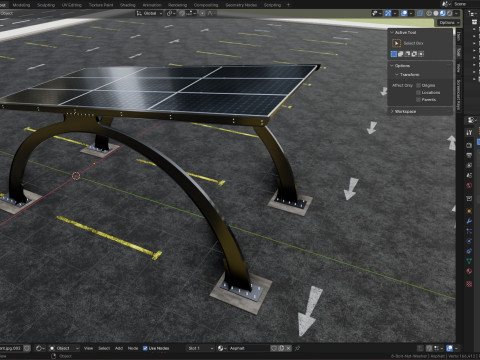Pin the node tree with pin icon
Image resolution: width=480 pixels, height=360 pixels.
297,348
